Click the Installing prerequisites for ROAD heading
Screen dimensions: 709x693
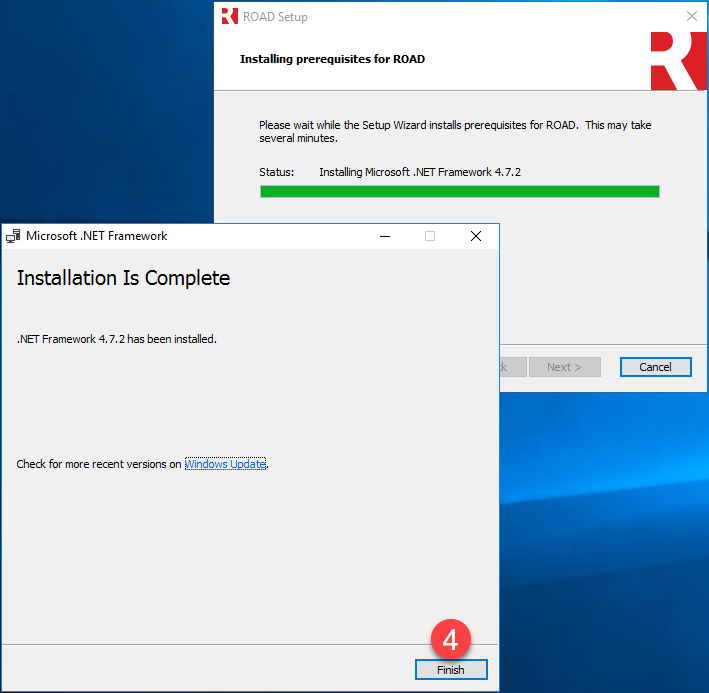point(332,59)
